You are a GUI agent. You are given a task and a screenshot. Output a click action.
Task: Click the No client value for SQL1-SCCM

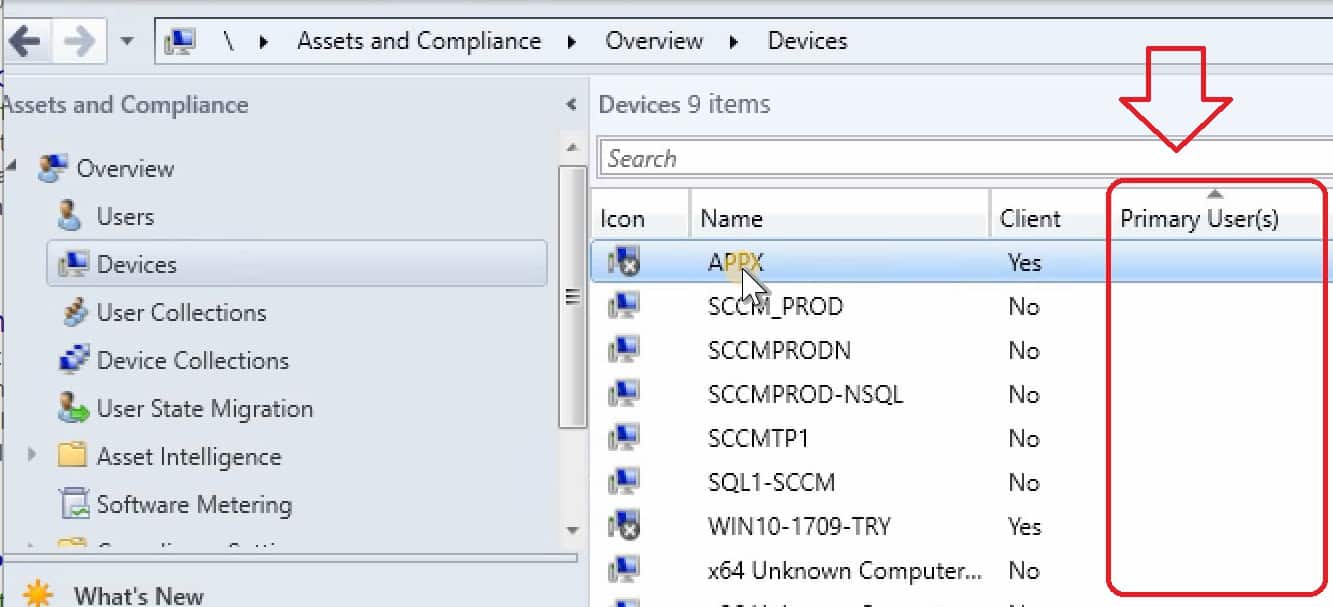(x=1024, y=483)
